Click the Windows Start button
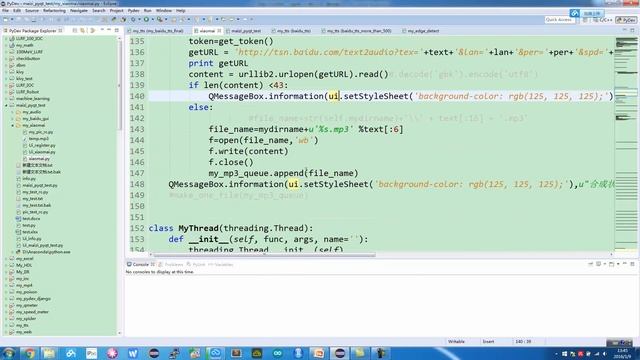The width and height of the screenshot is (640, 360). pyautogui.click(x=9, y=353)
